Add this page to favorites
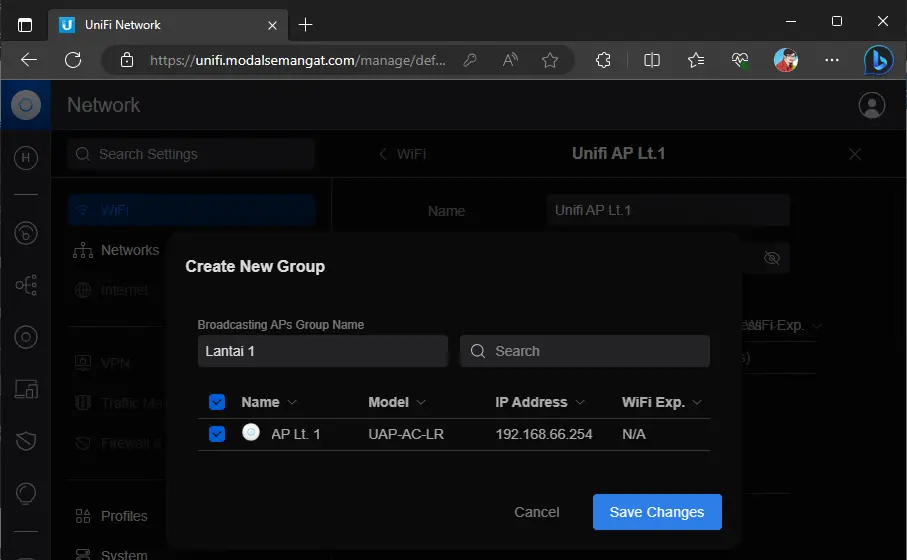 tap(550, 60)
